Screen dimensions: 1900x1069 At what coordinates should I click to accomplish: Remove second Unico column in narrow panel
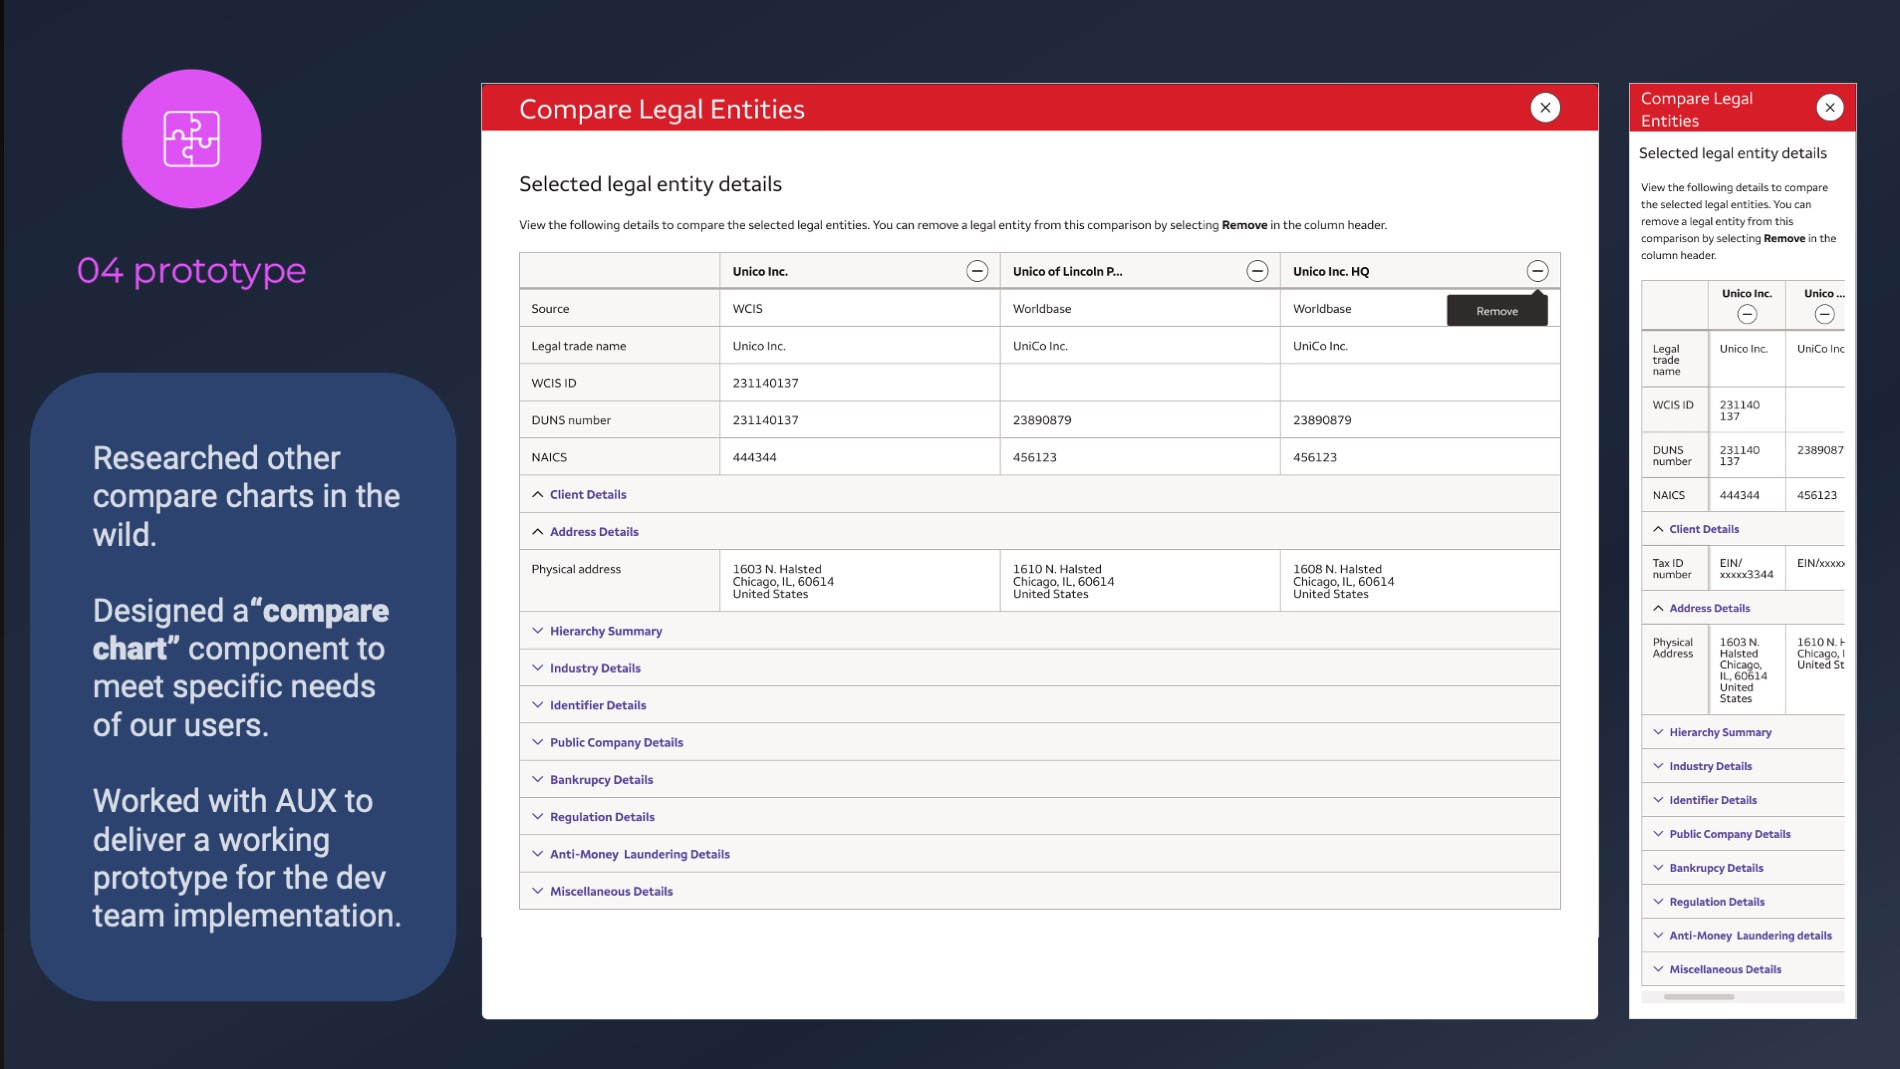click(1823, 315)
